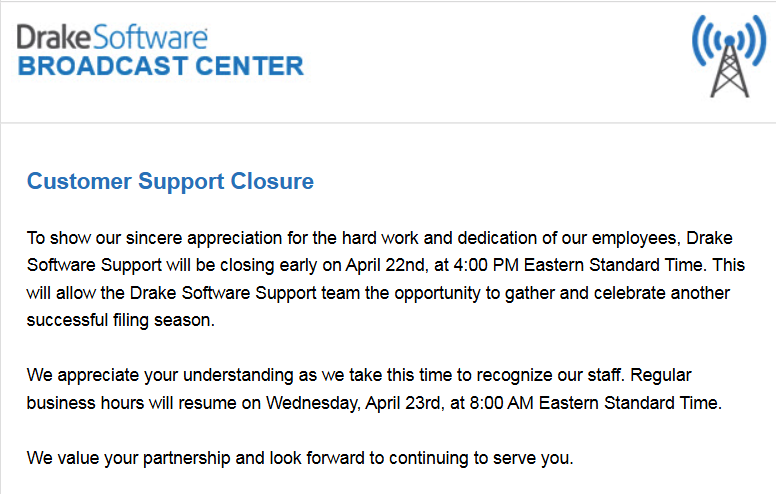This screenshot has height=494, width=776.
Task: Click the horizontal divider below the header
Action: point(388,122)
